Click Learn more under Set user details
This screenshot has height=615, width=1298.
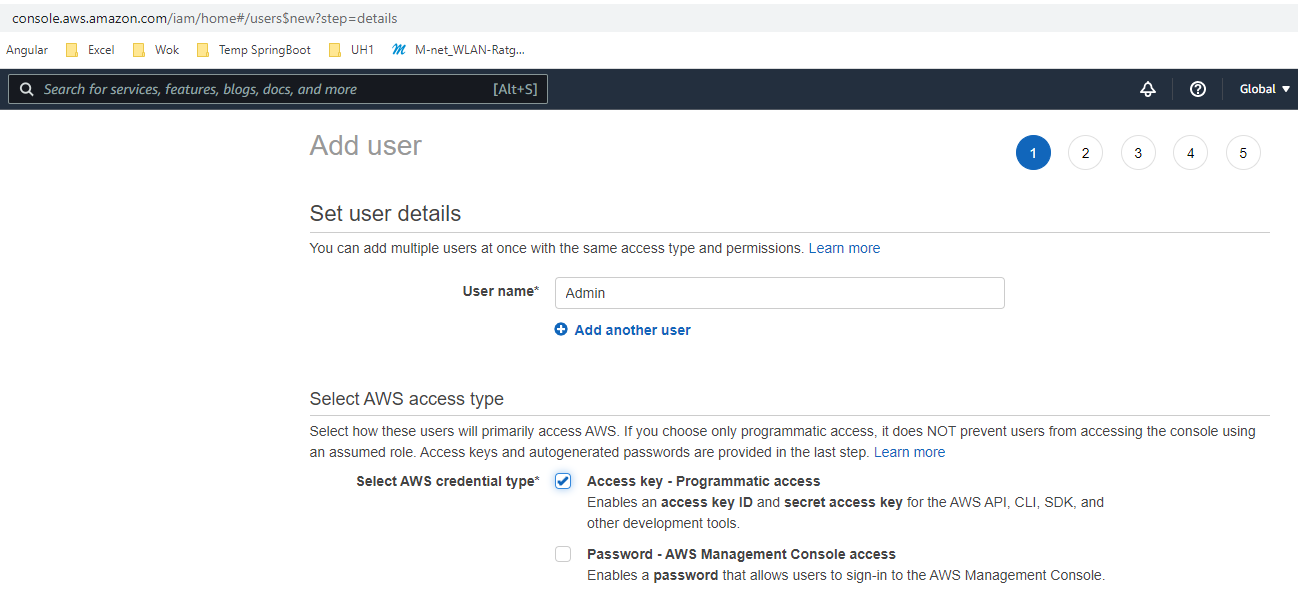coord(844,248)
